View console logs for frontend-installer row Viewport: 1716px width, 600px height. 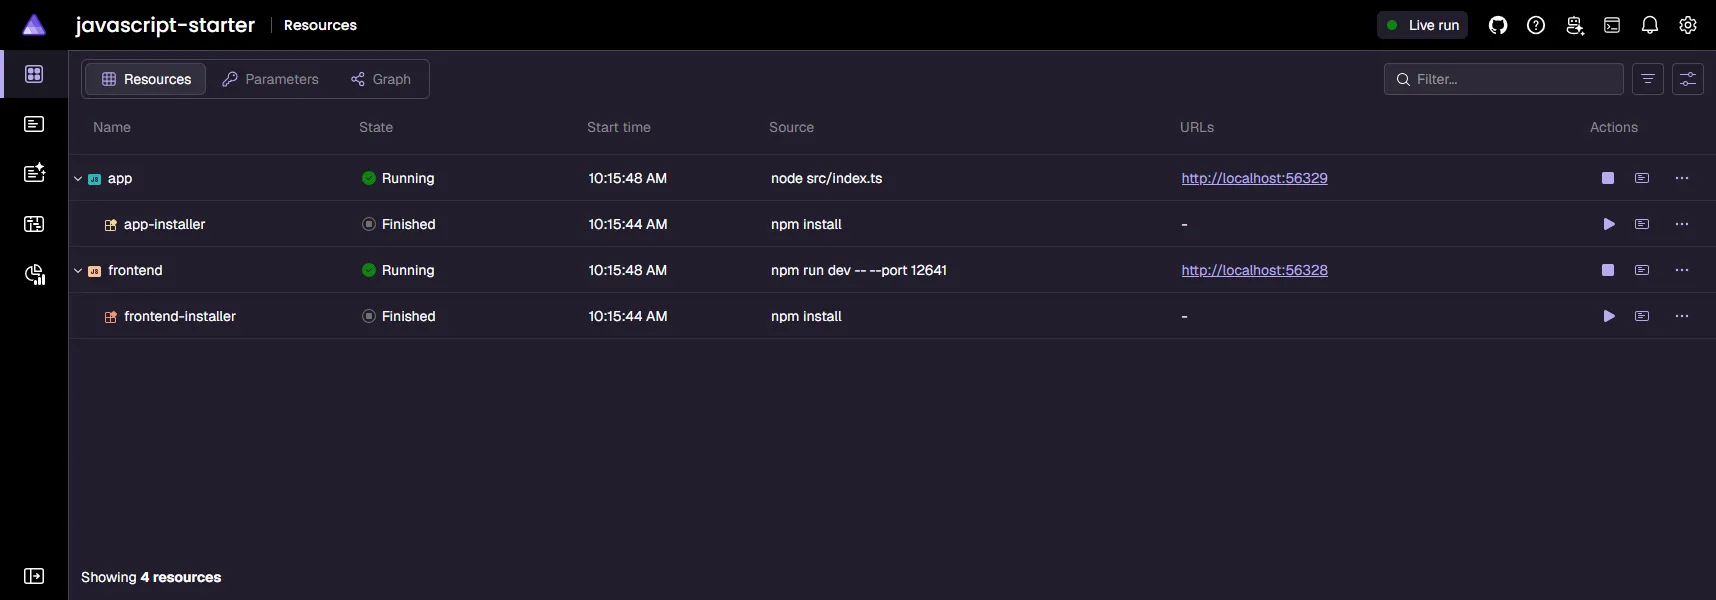click(x=1642, y=316)
